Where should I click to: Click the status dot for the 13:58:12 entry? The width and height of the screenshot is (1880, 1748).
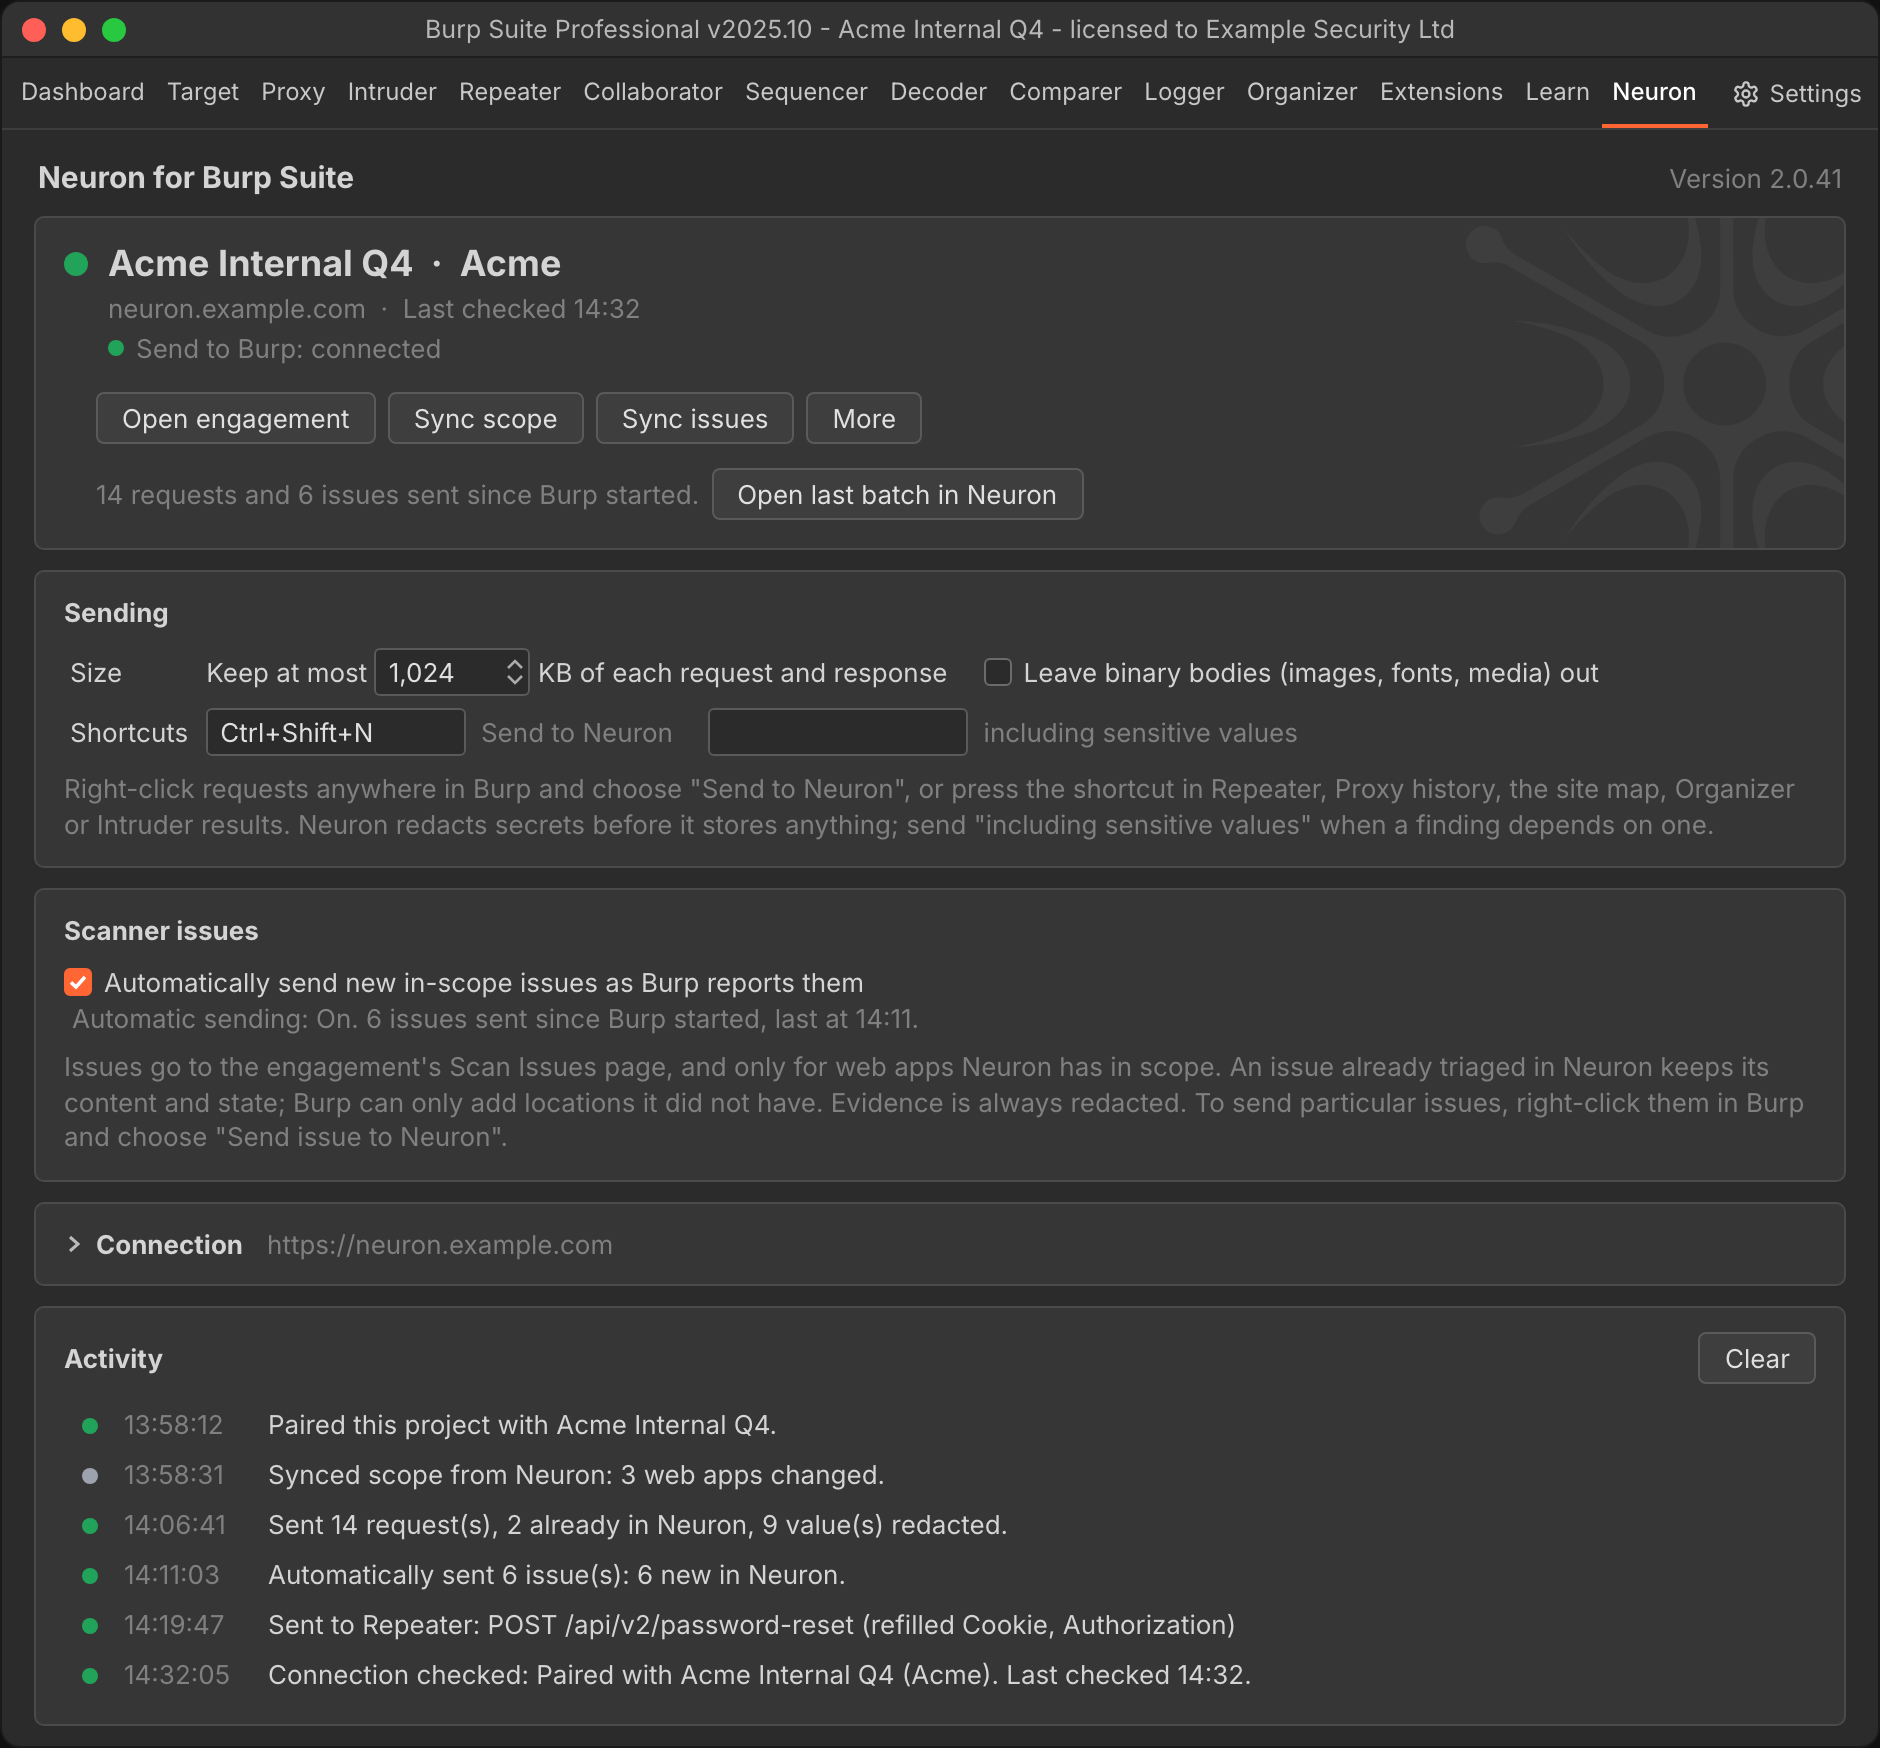point(90,1425)
